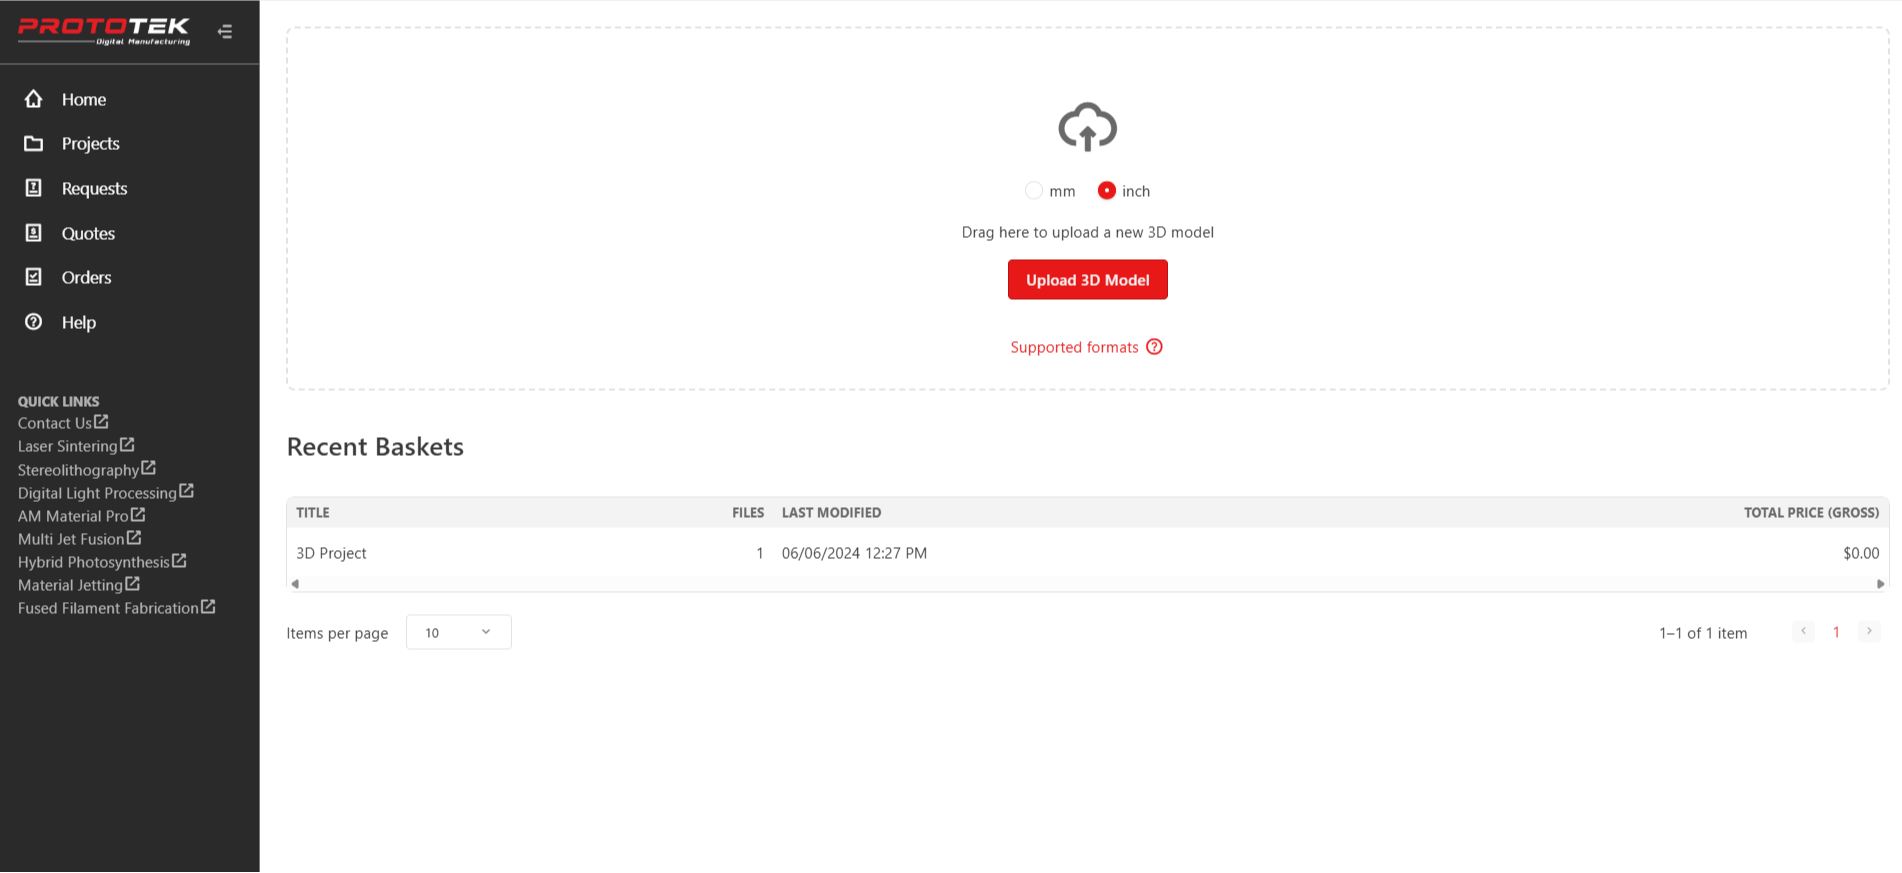1902x873 pixels.
Task: Click external link icon beside Hybrid Photosynthesis
Action: (179, 560)
